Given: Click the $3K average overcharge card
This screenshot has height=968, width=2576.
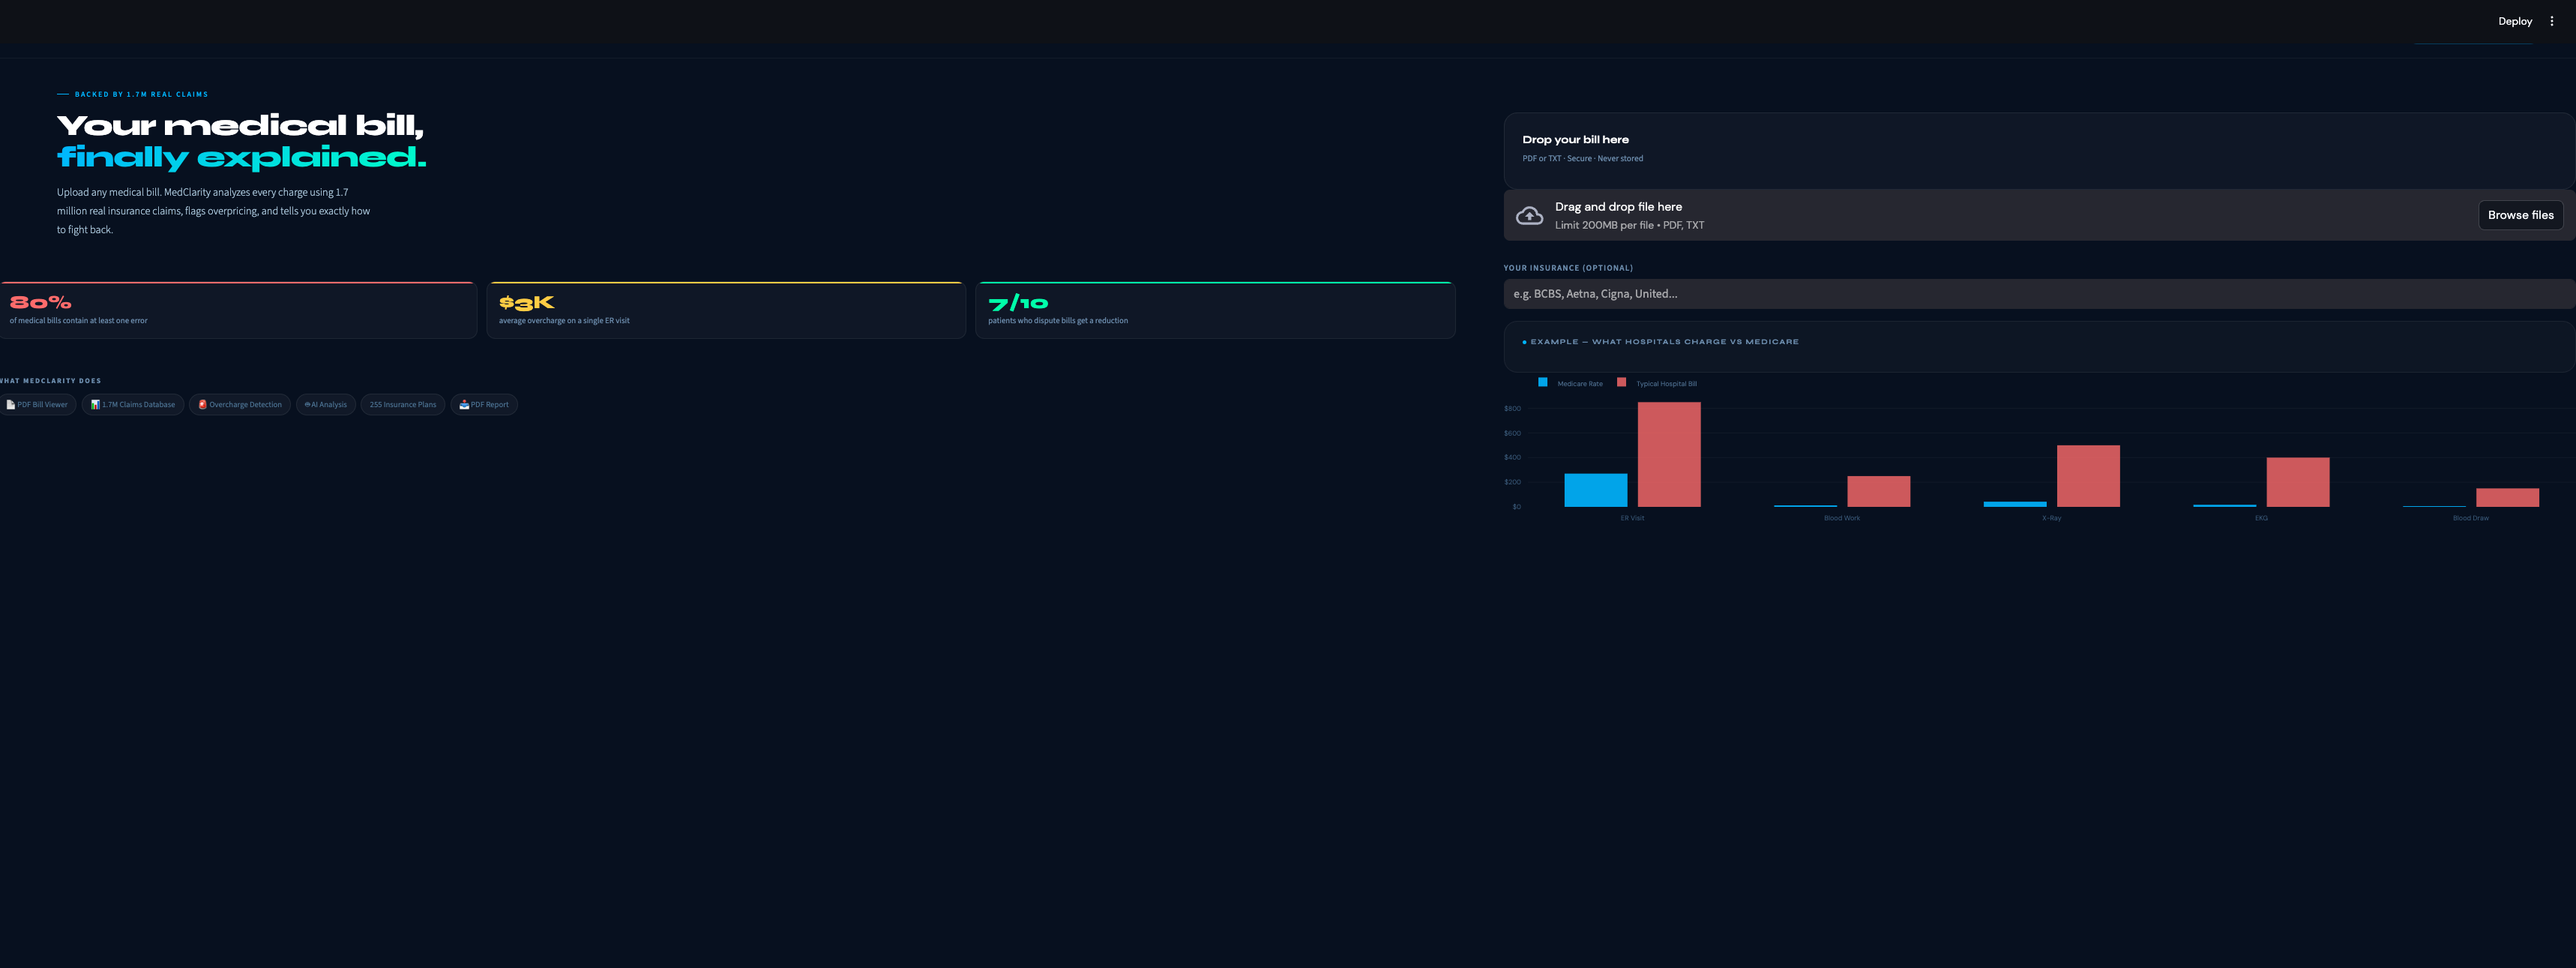Looking at the screenshot, I should (x=726, y=311).
